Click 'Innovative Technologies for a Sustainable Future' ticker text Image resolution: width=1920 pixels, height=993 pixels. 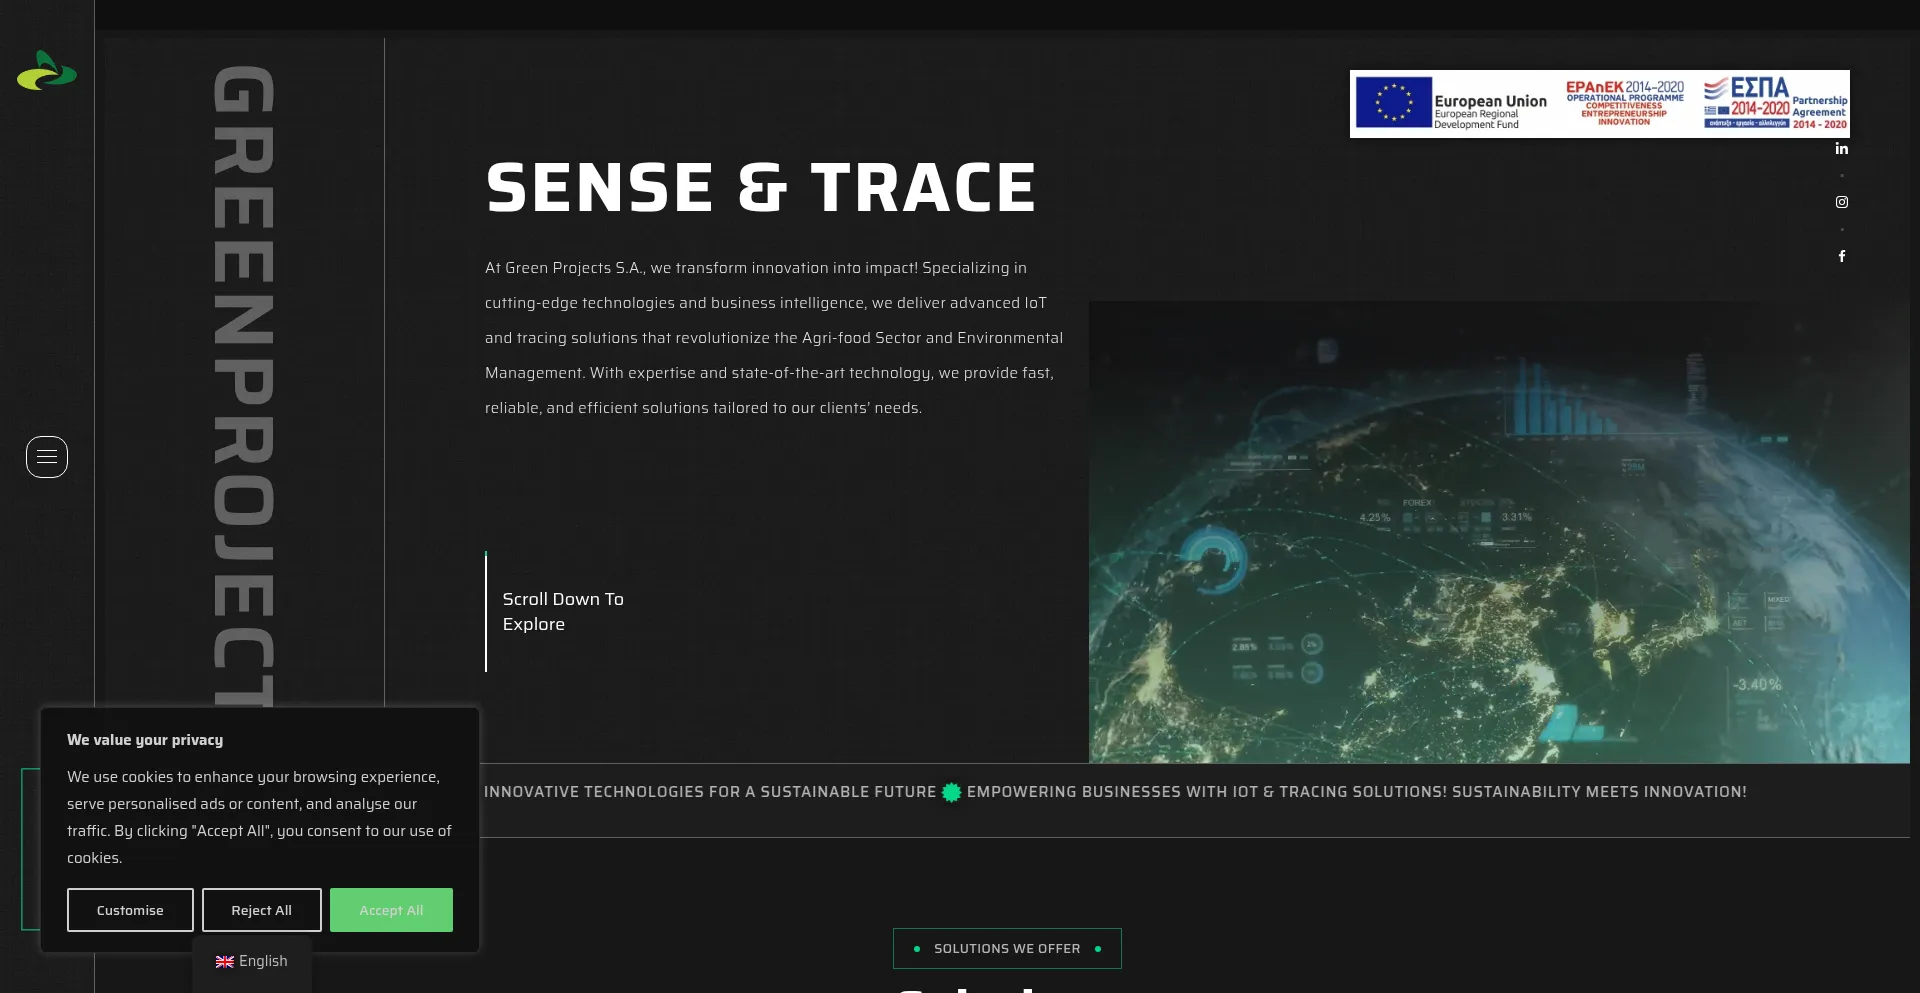(x=710, y=792)
